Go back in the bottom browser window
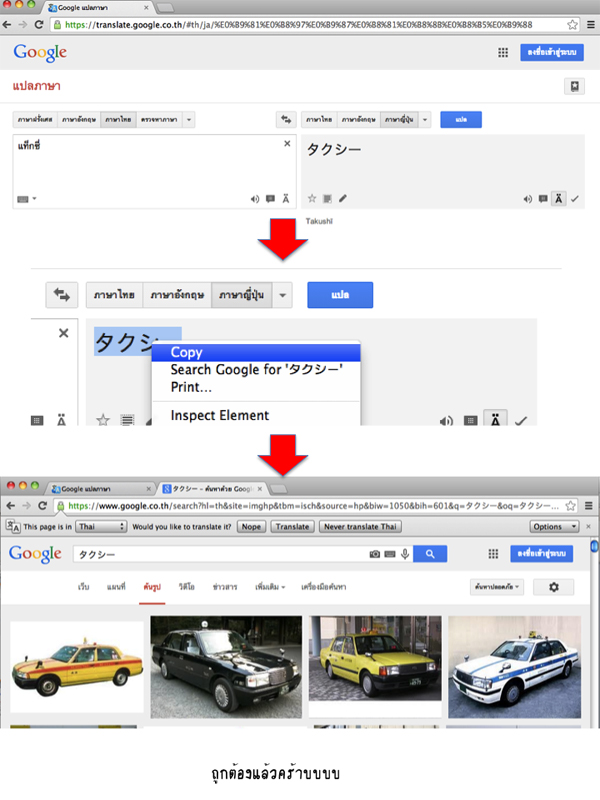The height and width of the screenshot is (800, 600). [11, 506]
